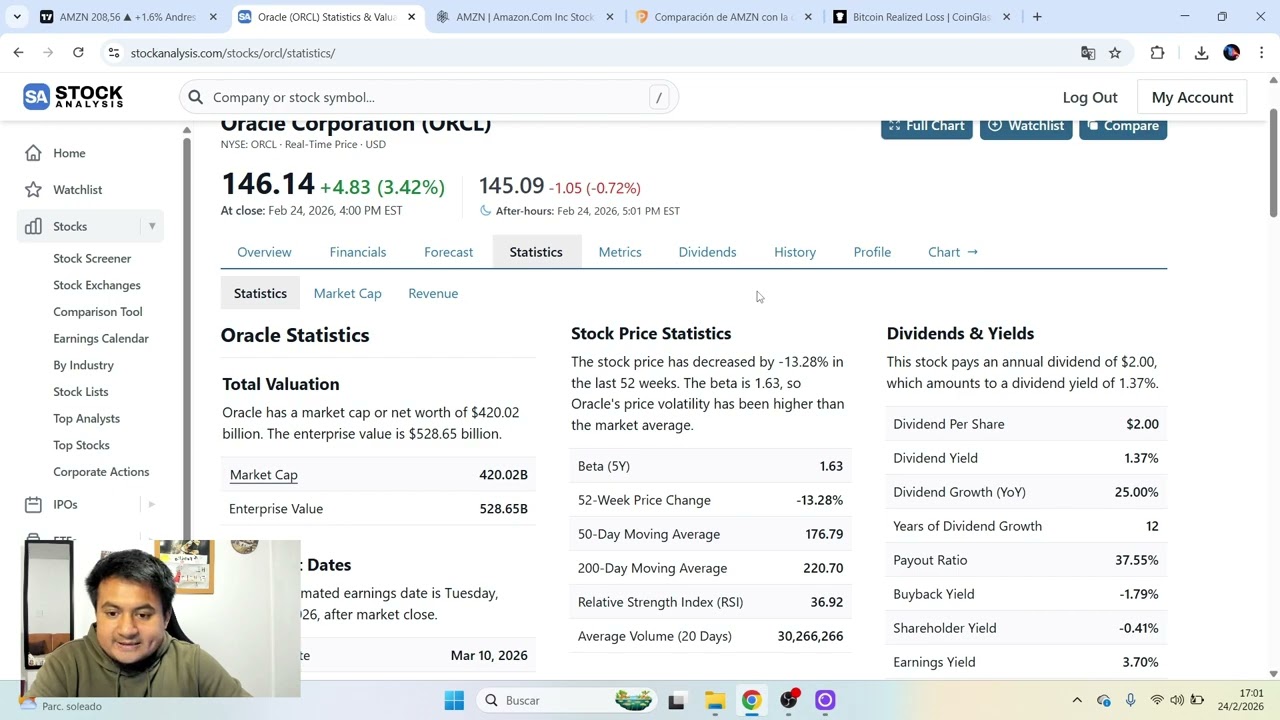Click the Google Translate icon in address bar
This screenshot has width=1280, height=720.
click(x=1088, y=53)
